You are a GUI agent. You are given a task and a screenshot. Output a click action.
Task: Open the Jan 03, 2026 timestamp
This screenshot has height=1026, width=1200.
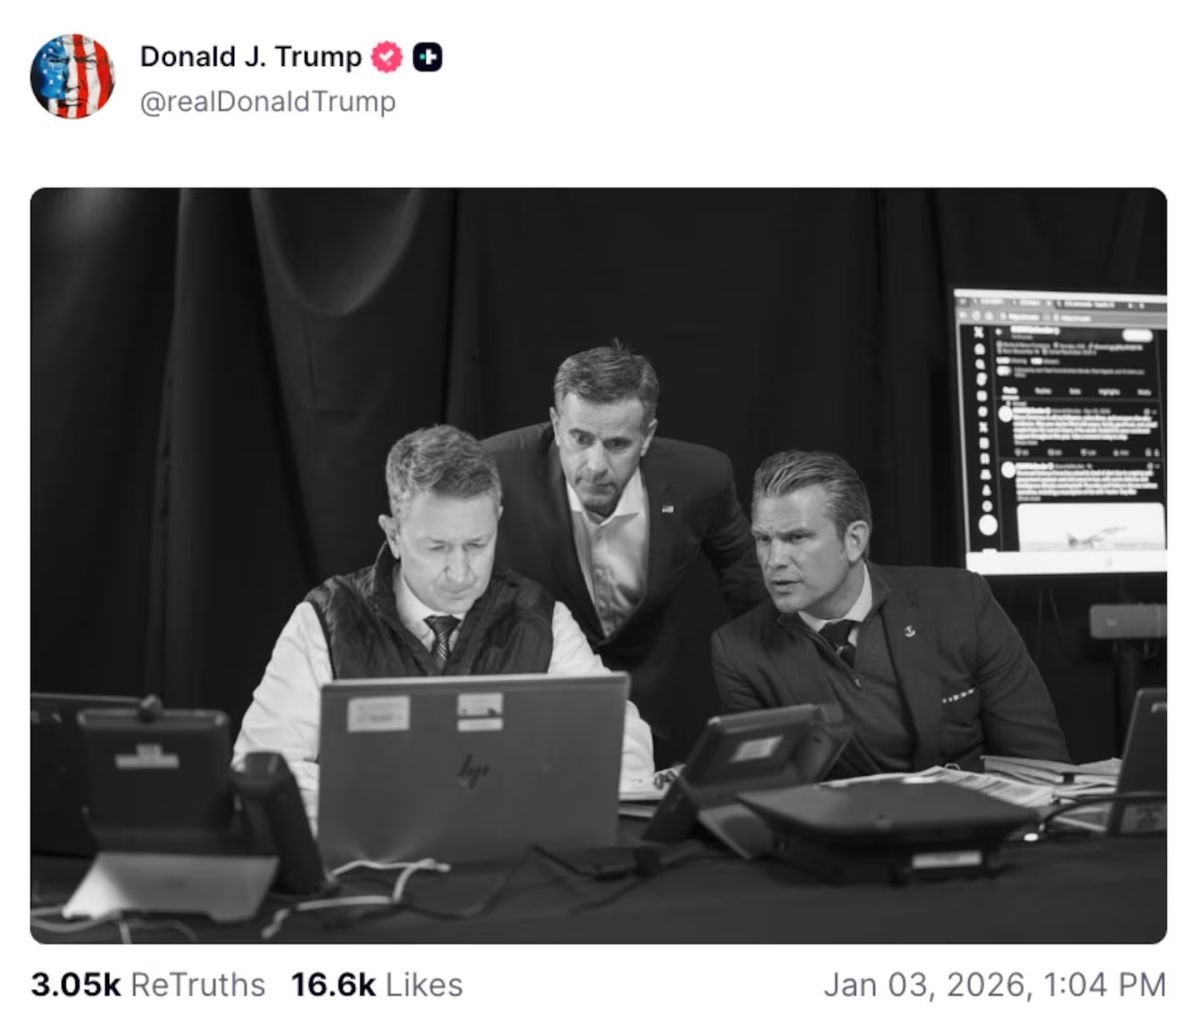click(x=995, y=985)
